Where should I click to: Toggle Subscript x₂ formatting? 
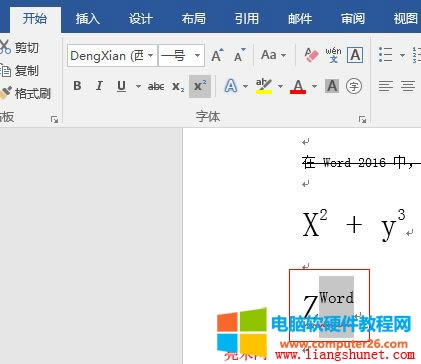click(x=178, y=86)
